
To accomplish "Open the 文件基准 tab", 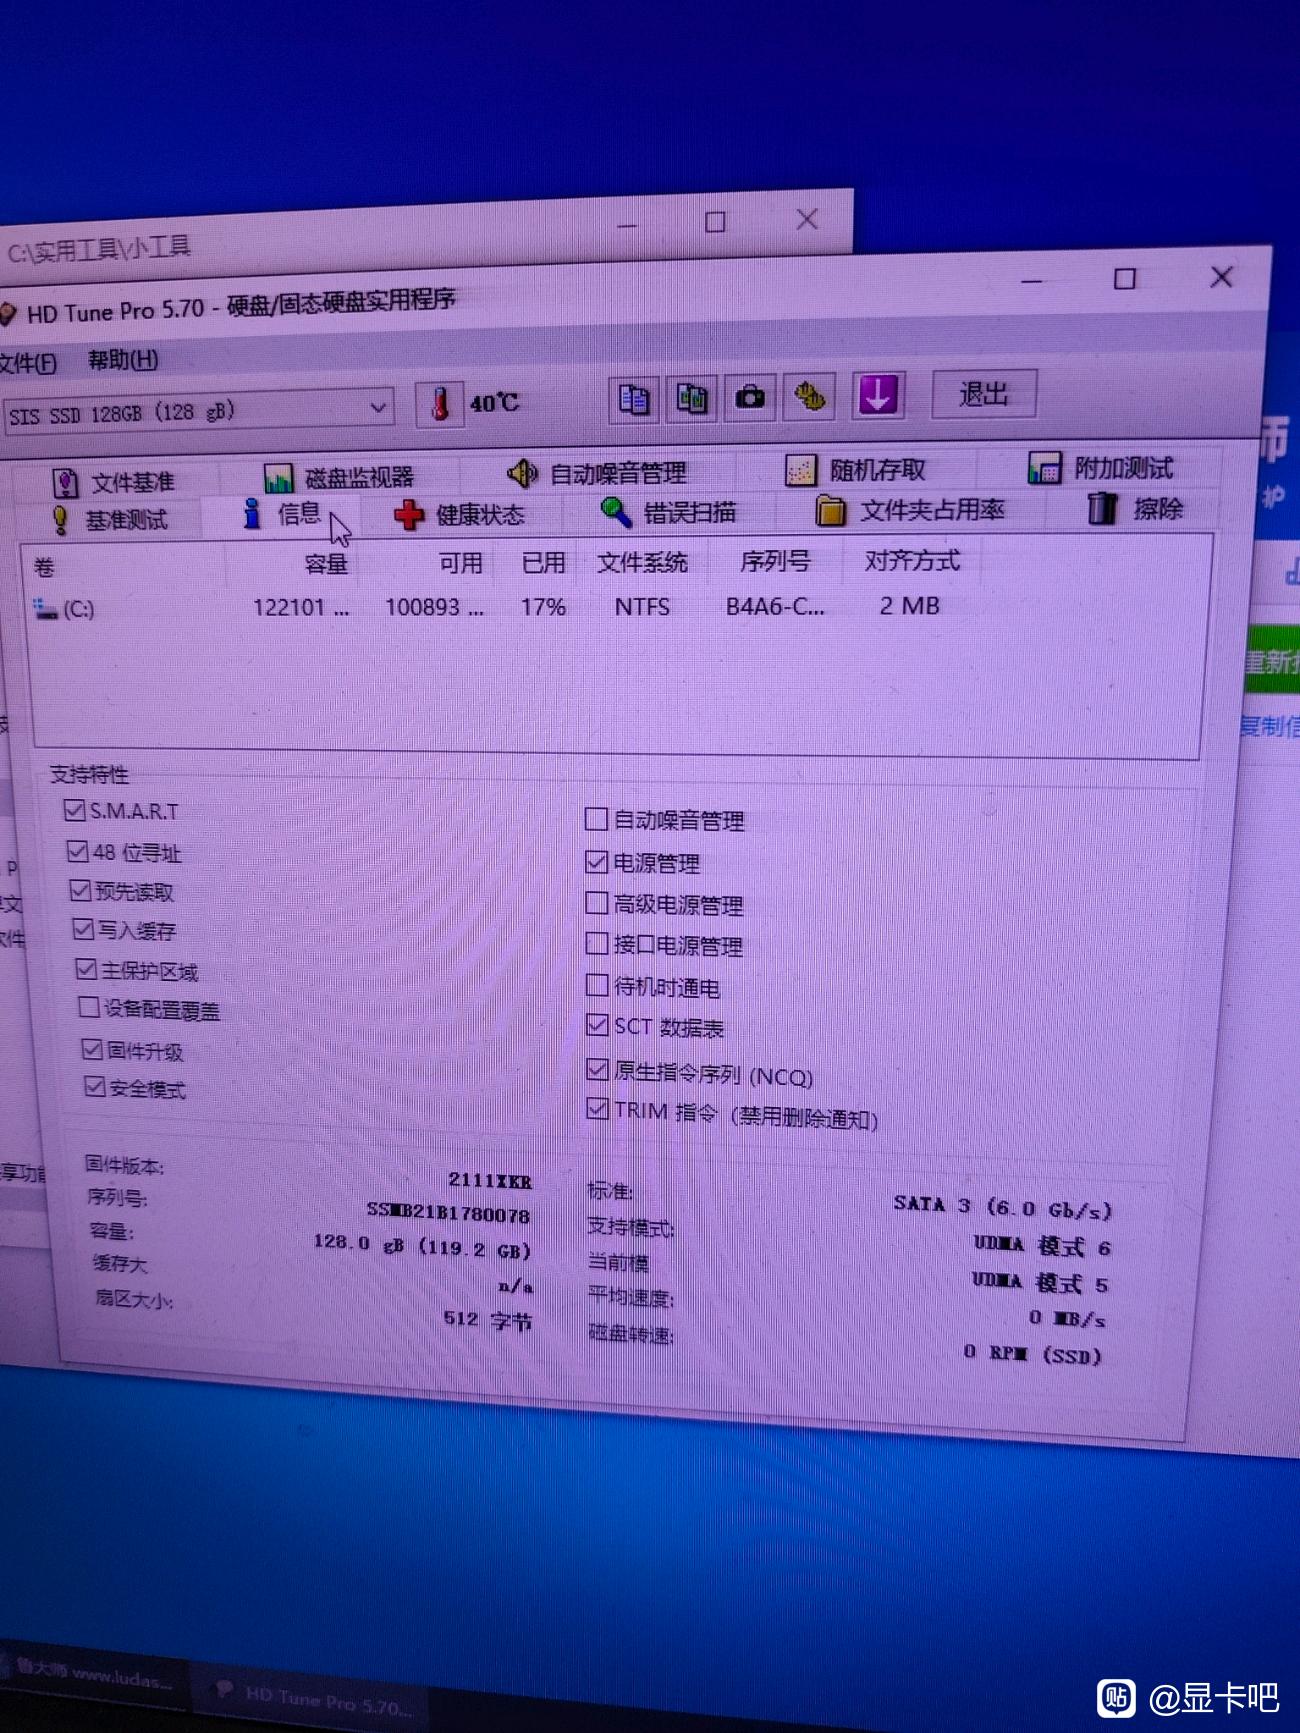I will pyautogui.click(x=113, y=483).
